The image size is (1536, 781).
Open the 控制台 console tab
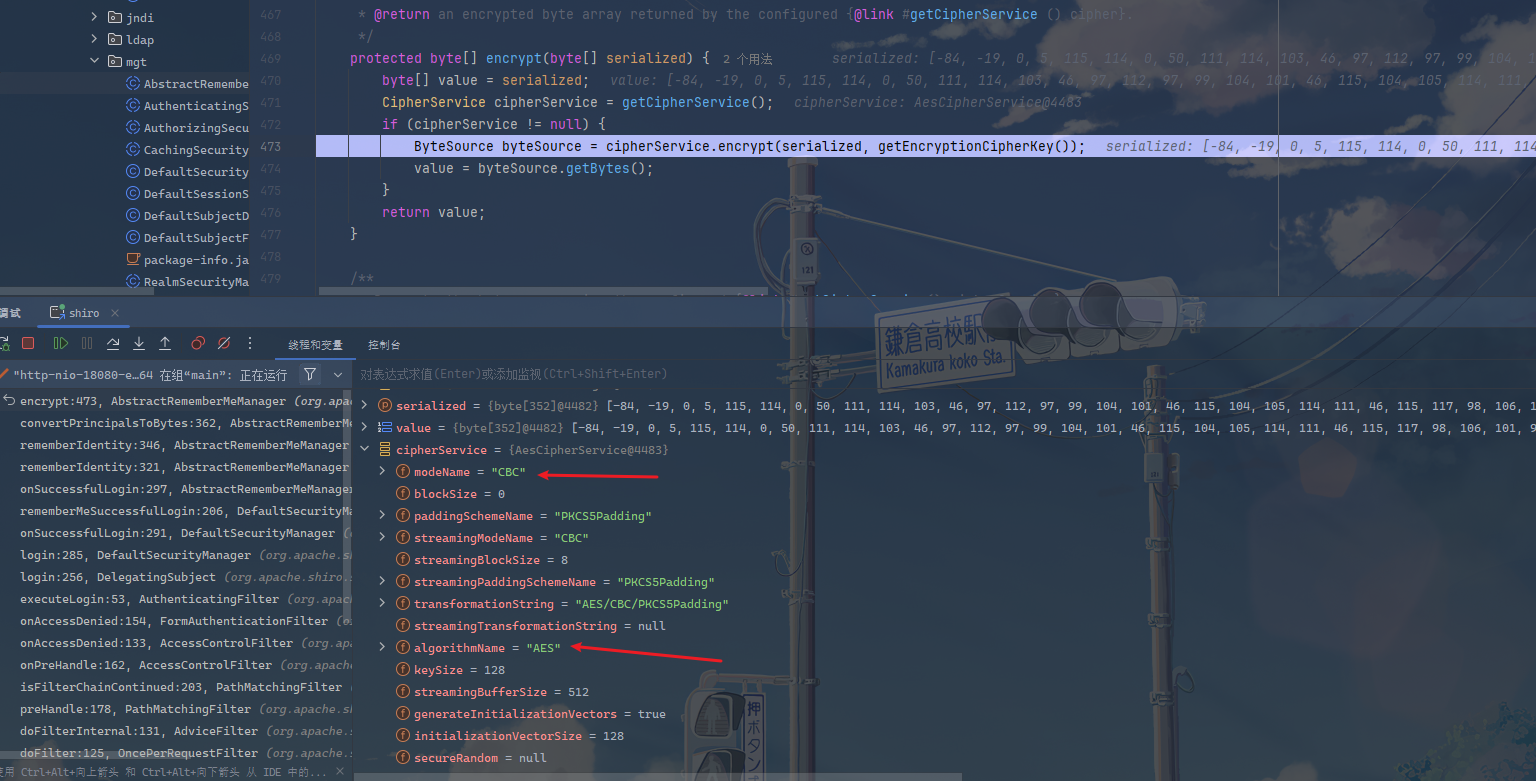(x=384, y=345)
